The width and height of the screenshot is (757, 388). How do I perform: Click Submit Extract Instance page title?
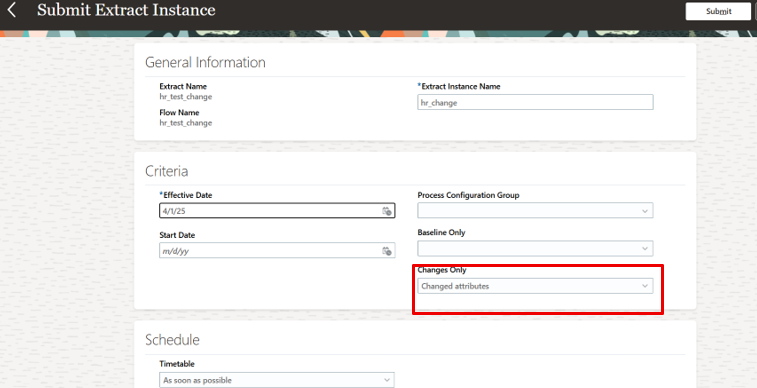(x=126, y=10)
